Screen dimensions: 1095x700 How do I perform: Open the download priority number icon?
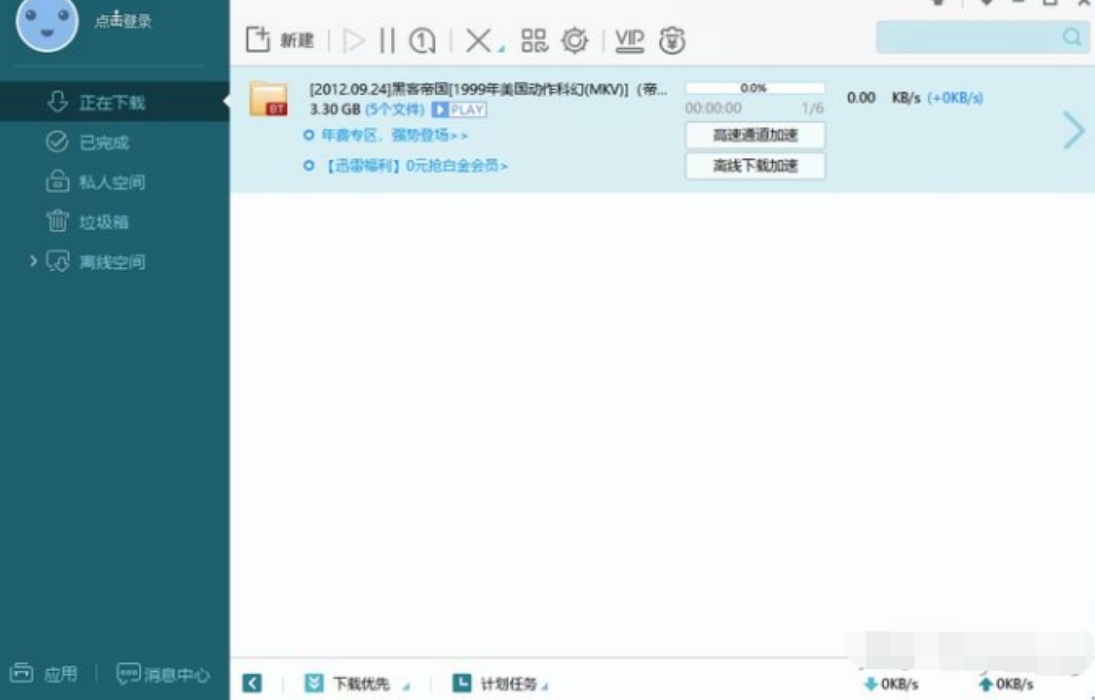[422, 41]
